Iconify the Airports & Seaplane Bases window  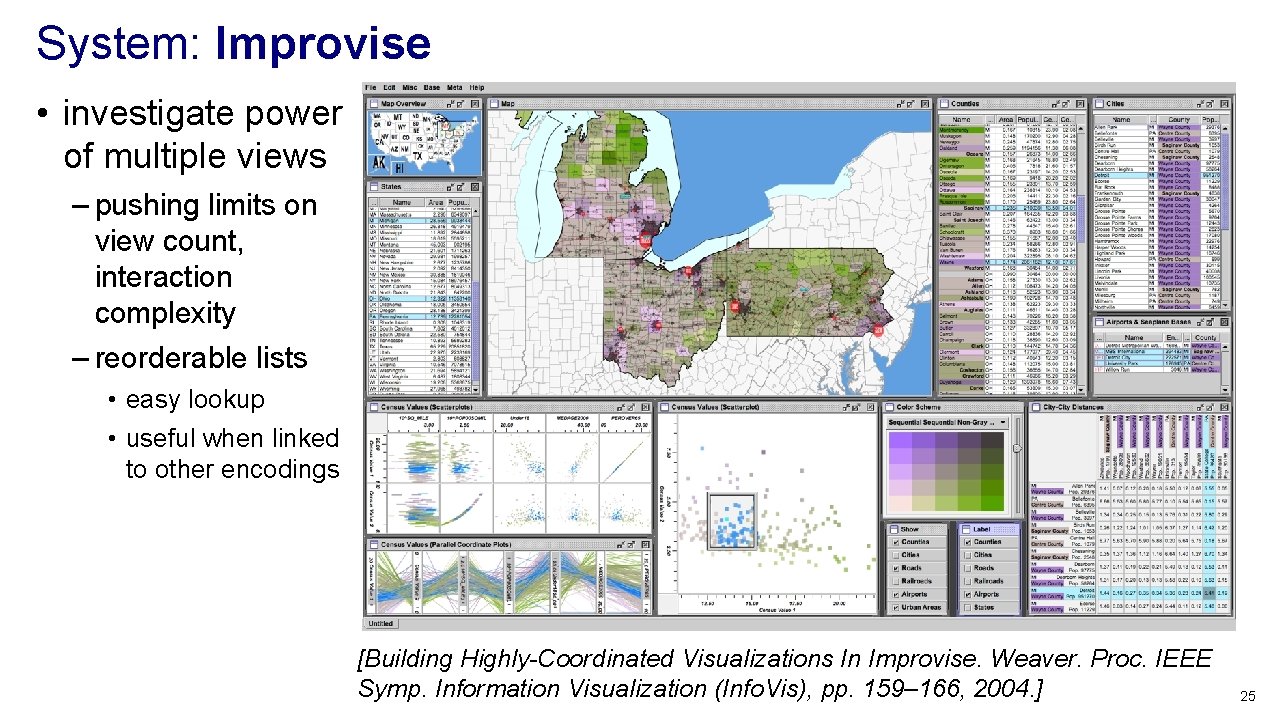tap(1203, 323)
